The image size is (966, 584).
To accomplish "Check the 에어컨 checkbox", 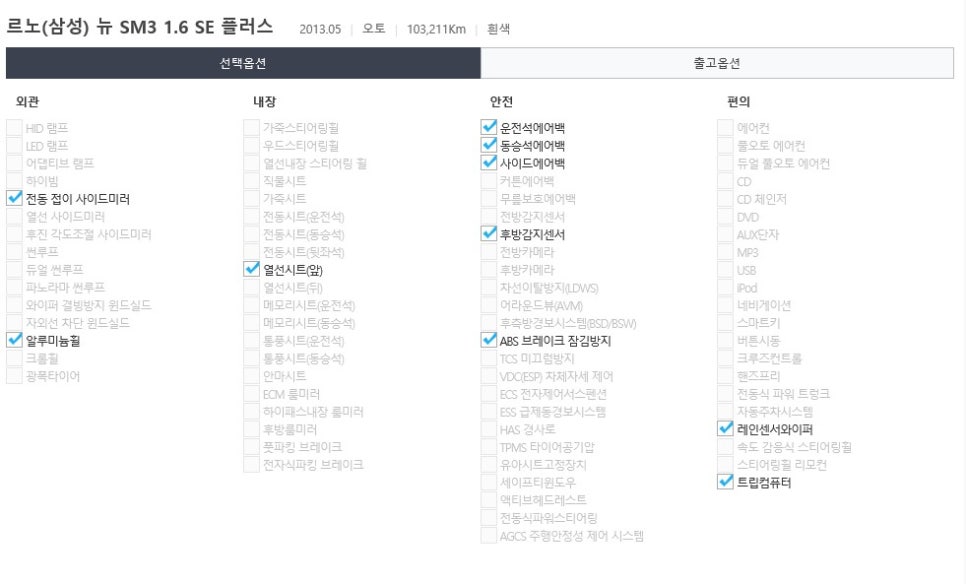I will pyautogui.click(x=726, y=128).
